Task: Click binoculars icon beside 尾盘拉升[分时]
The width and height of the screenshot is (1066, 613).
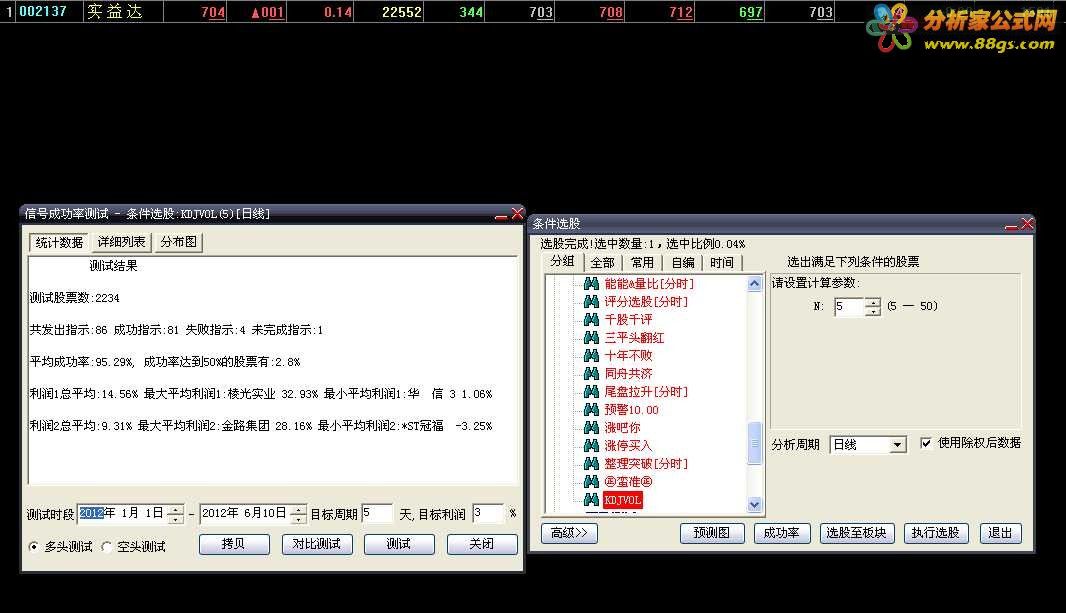Action: click(591, 391)
